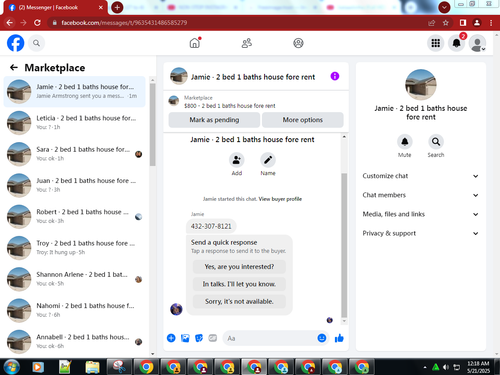The width and height of the screenshot is (500, 375).
Task: Reload the page with refresh icon
Action: click(37, 23)
